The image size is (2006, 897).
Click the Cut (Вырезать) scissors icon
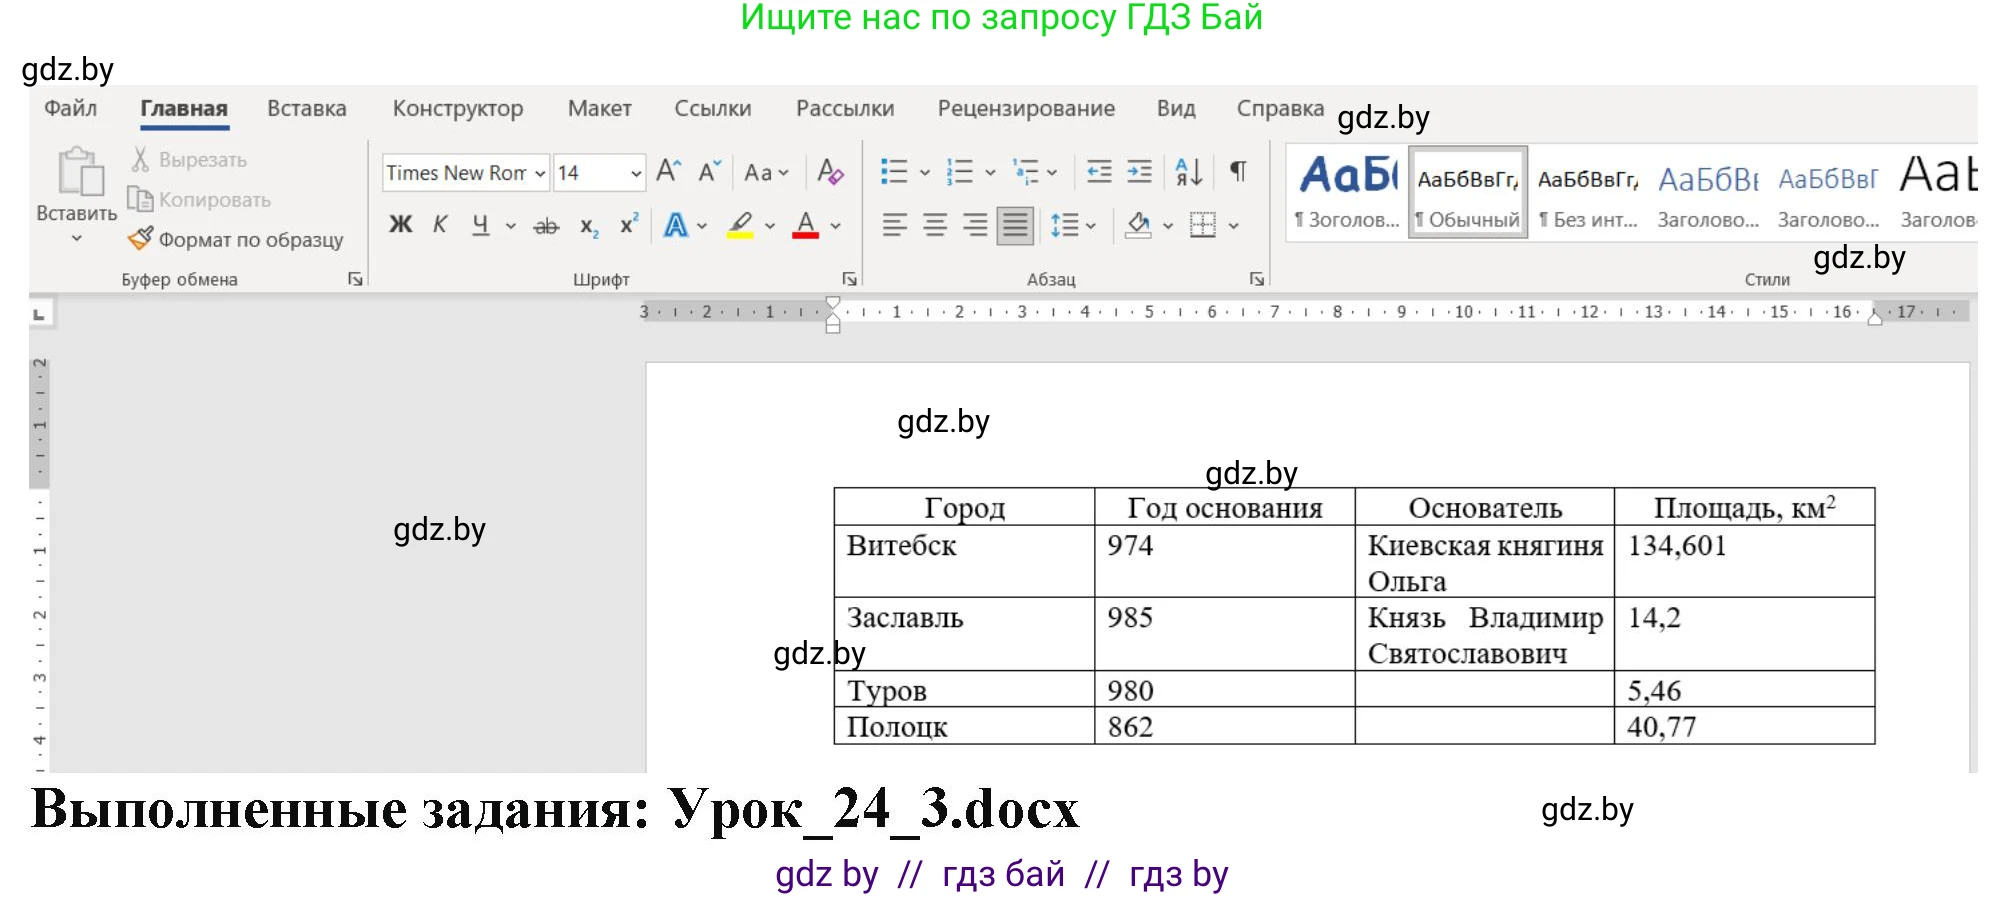pos(140,159)
